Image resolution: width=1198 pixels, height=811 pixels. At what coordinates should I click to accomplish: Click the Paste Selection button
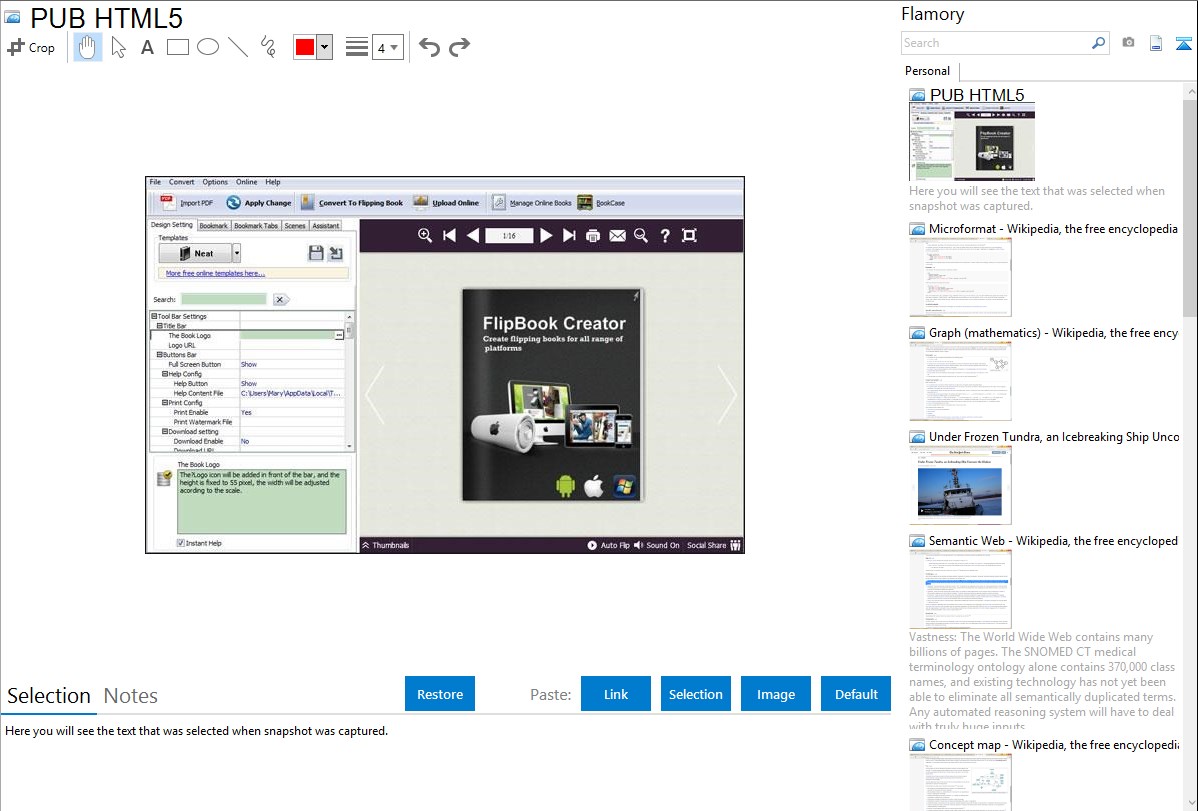tap(695, 694)
